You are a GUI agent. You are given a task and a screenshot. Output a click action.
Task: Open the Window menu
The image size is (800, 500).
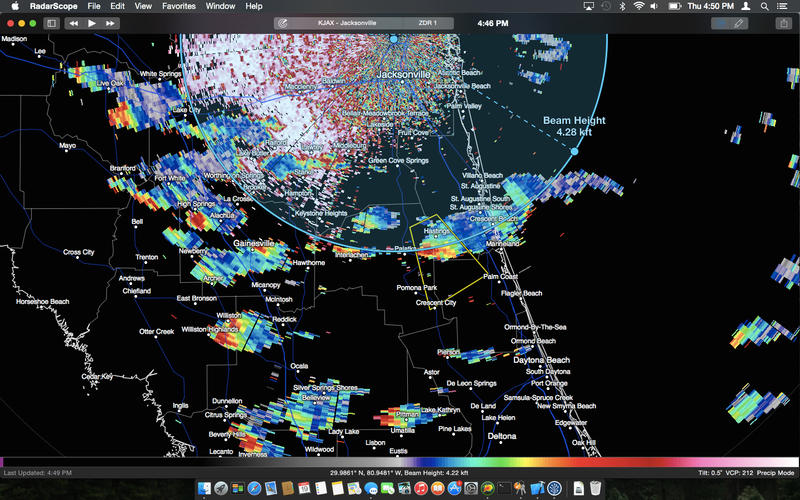(220, 6)
